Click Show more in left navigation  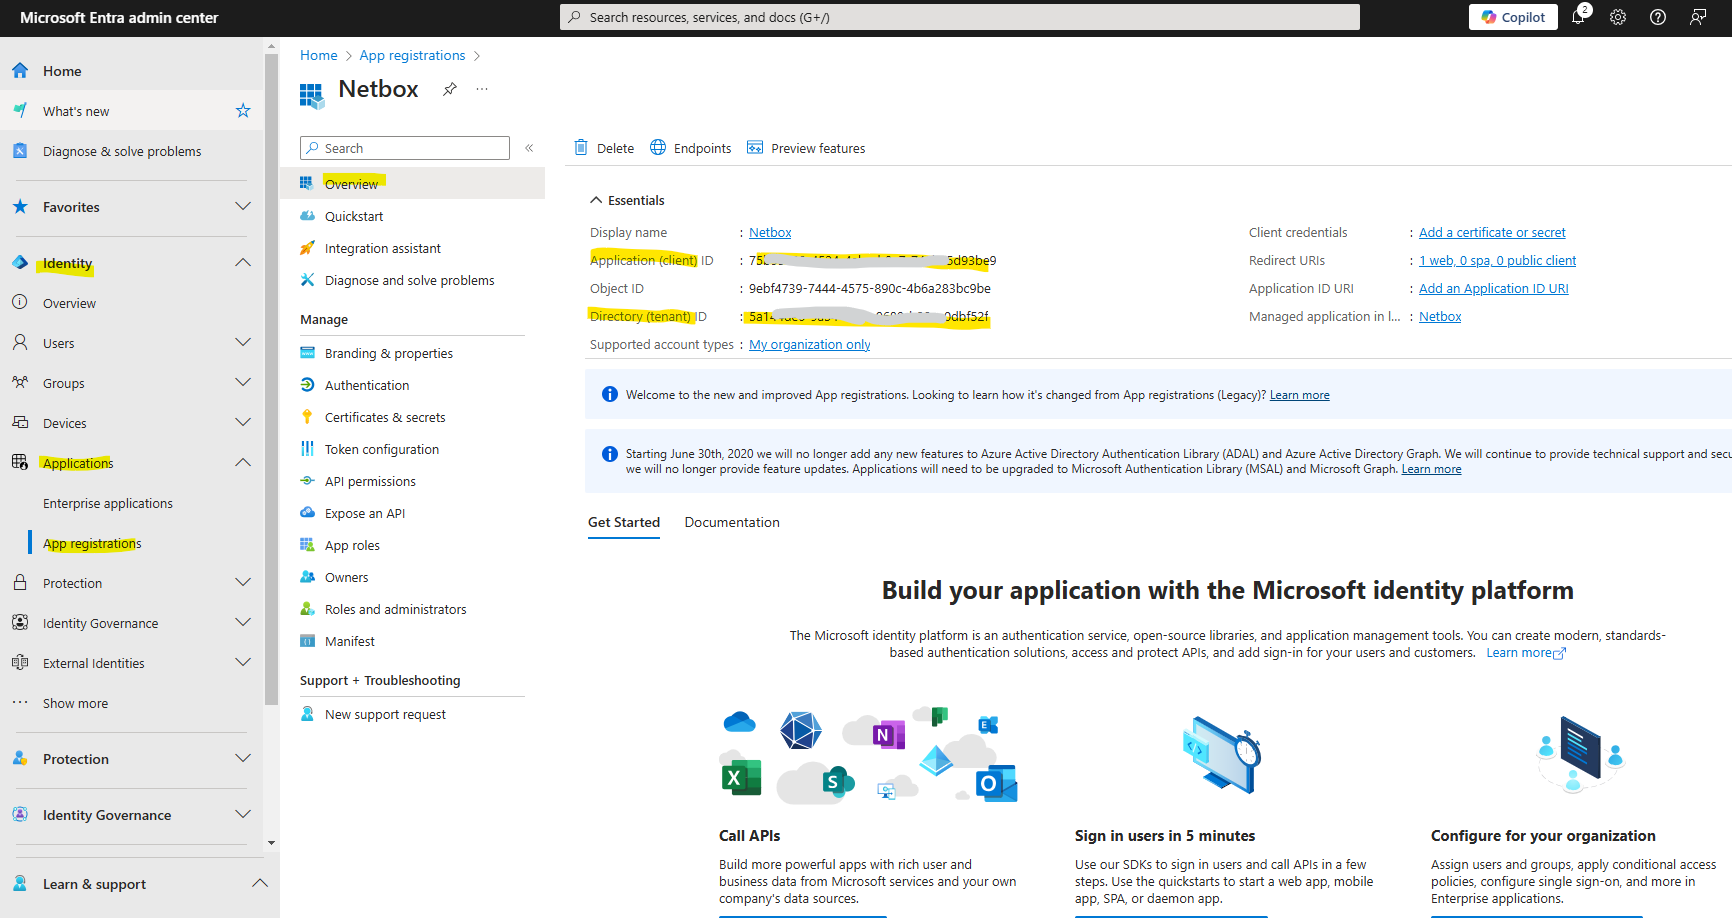click(75, 703)
